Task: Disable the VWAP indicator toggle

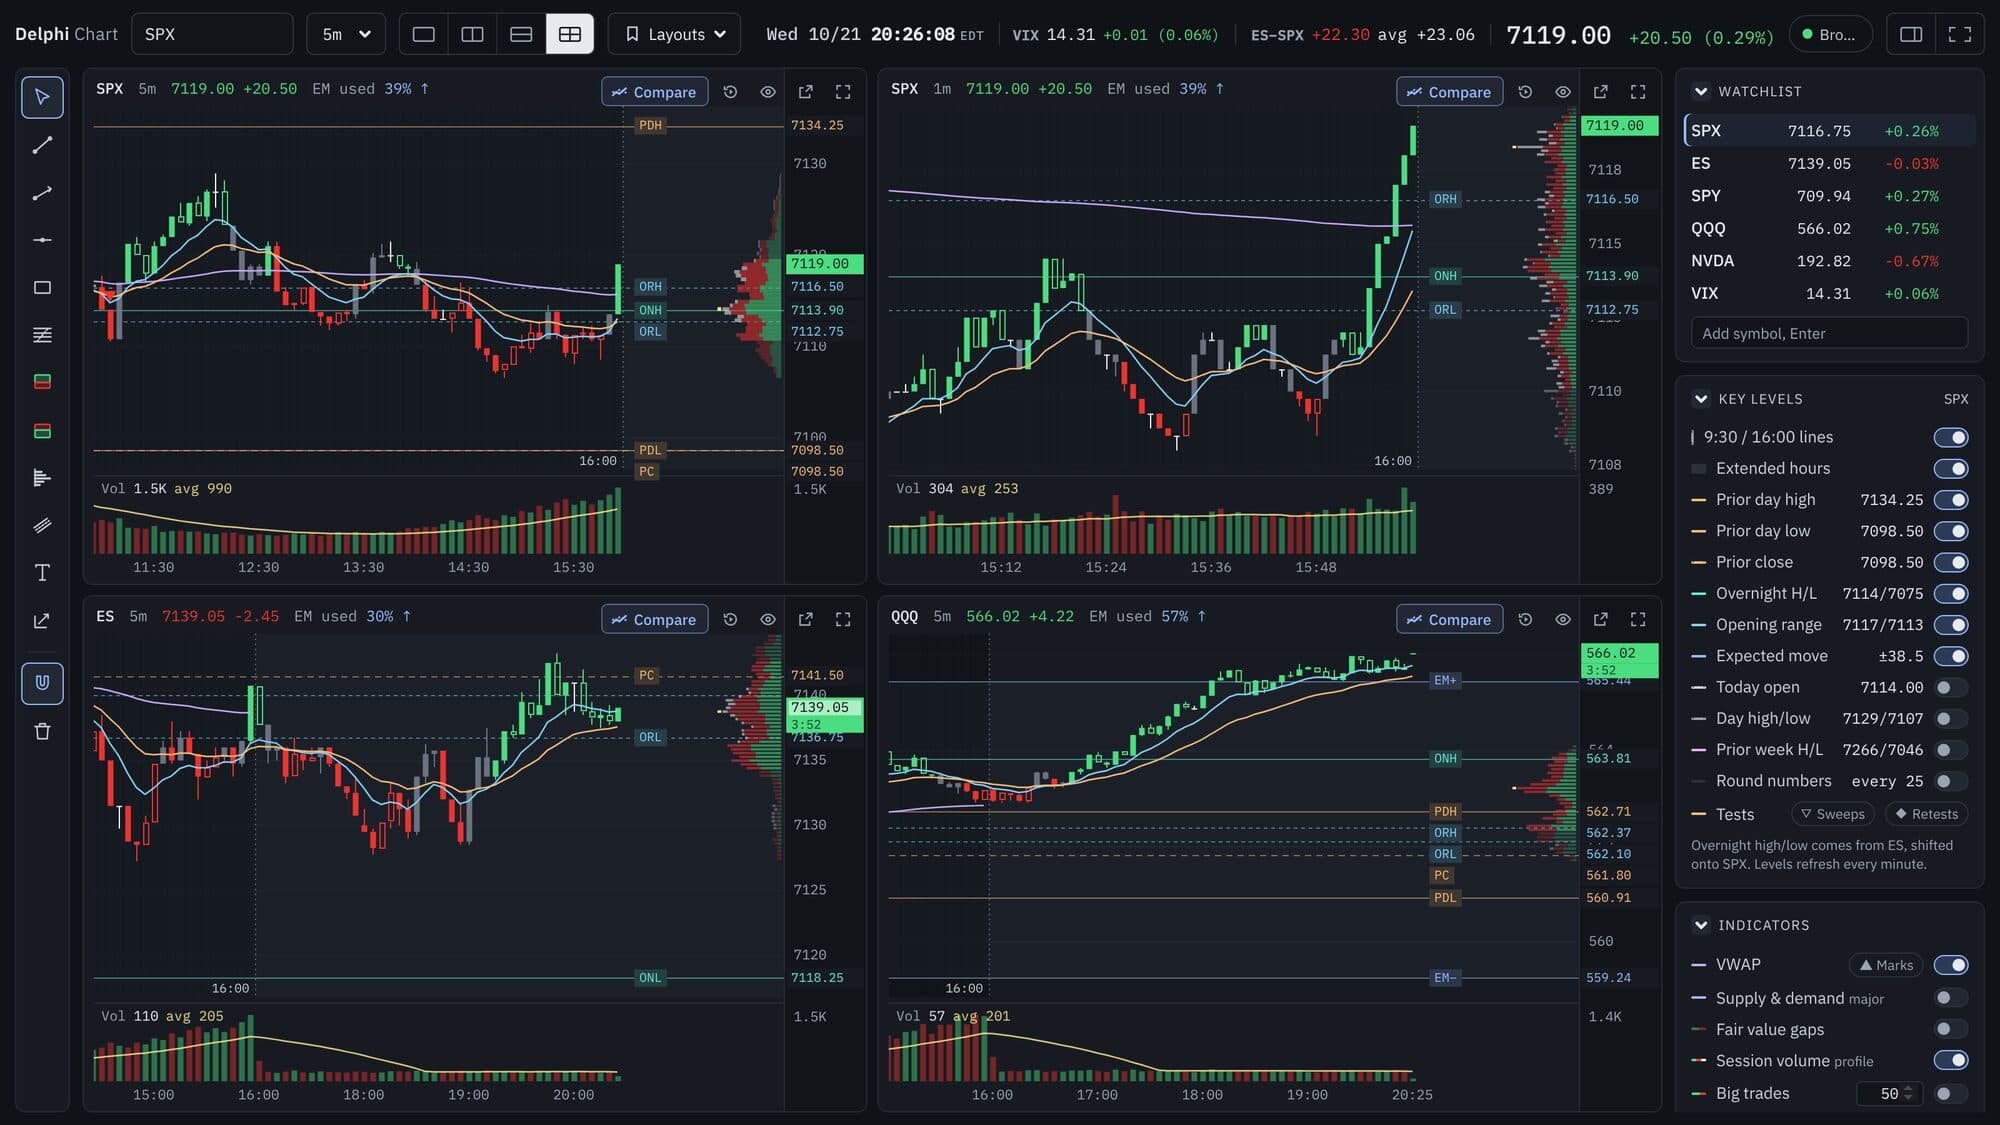Action: tap(1951, 965)
